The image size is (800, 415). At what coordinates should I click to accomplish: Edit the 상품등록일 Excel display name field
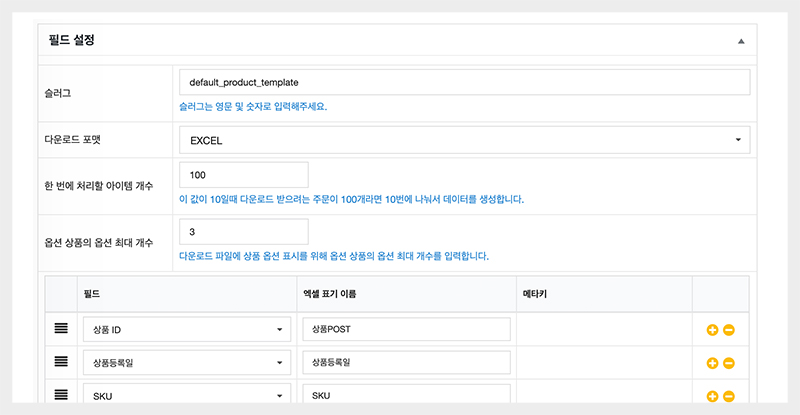406,363
